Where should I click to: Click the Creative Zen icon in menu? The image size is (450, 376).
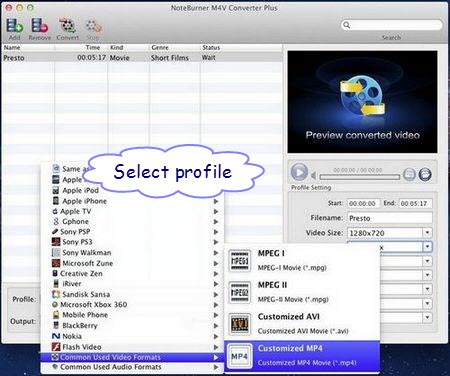click(55, 273)
